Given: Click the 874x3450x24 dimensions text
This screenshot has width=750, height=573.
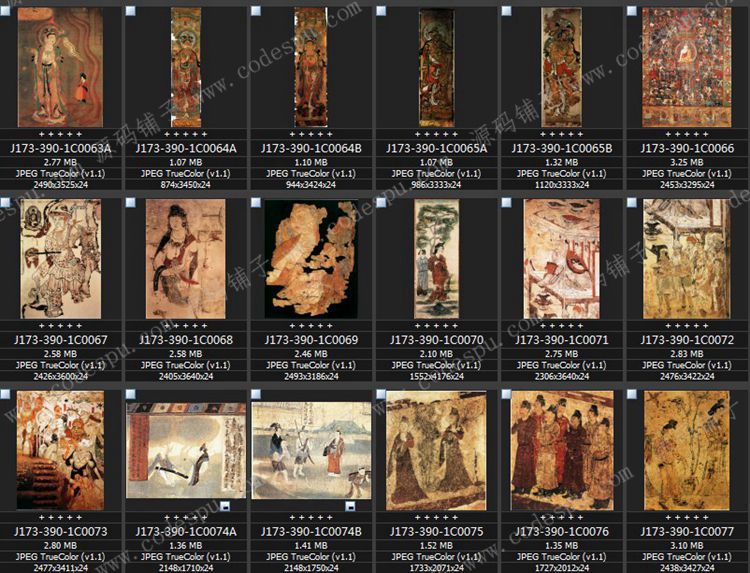Looking at the screenshot, I should pyautogui.click(x=186, y=185).
